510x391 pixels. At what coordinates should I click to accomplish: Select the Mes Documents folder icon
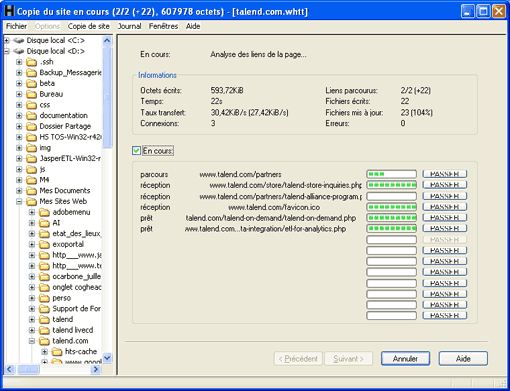pyautogui.click(x=31, y=191)
